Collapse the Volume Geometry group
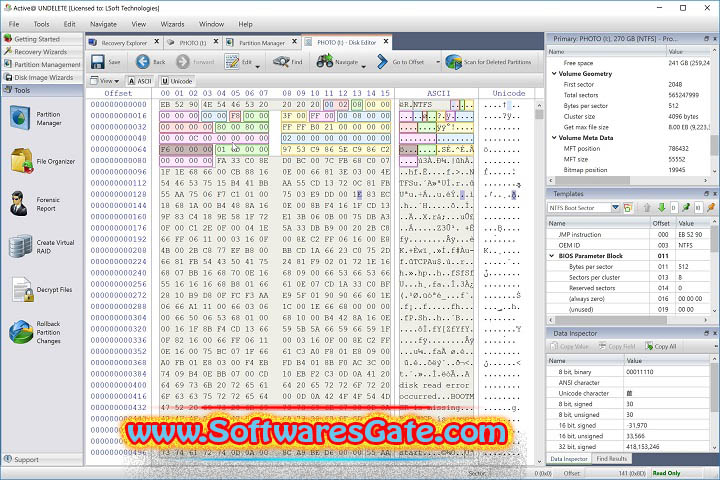This screenshot has height=480, width=720. click(554, 73)
